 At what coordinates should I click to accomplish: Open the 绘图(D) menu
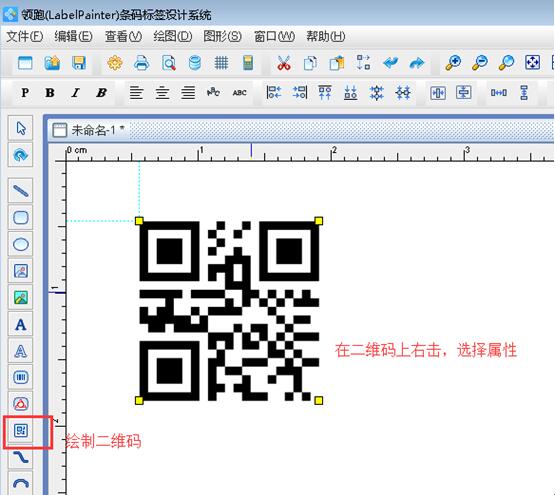point(172,36)
